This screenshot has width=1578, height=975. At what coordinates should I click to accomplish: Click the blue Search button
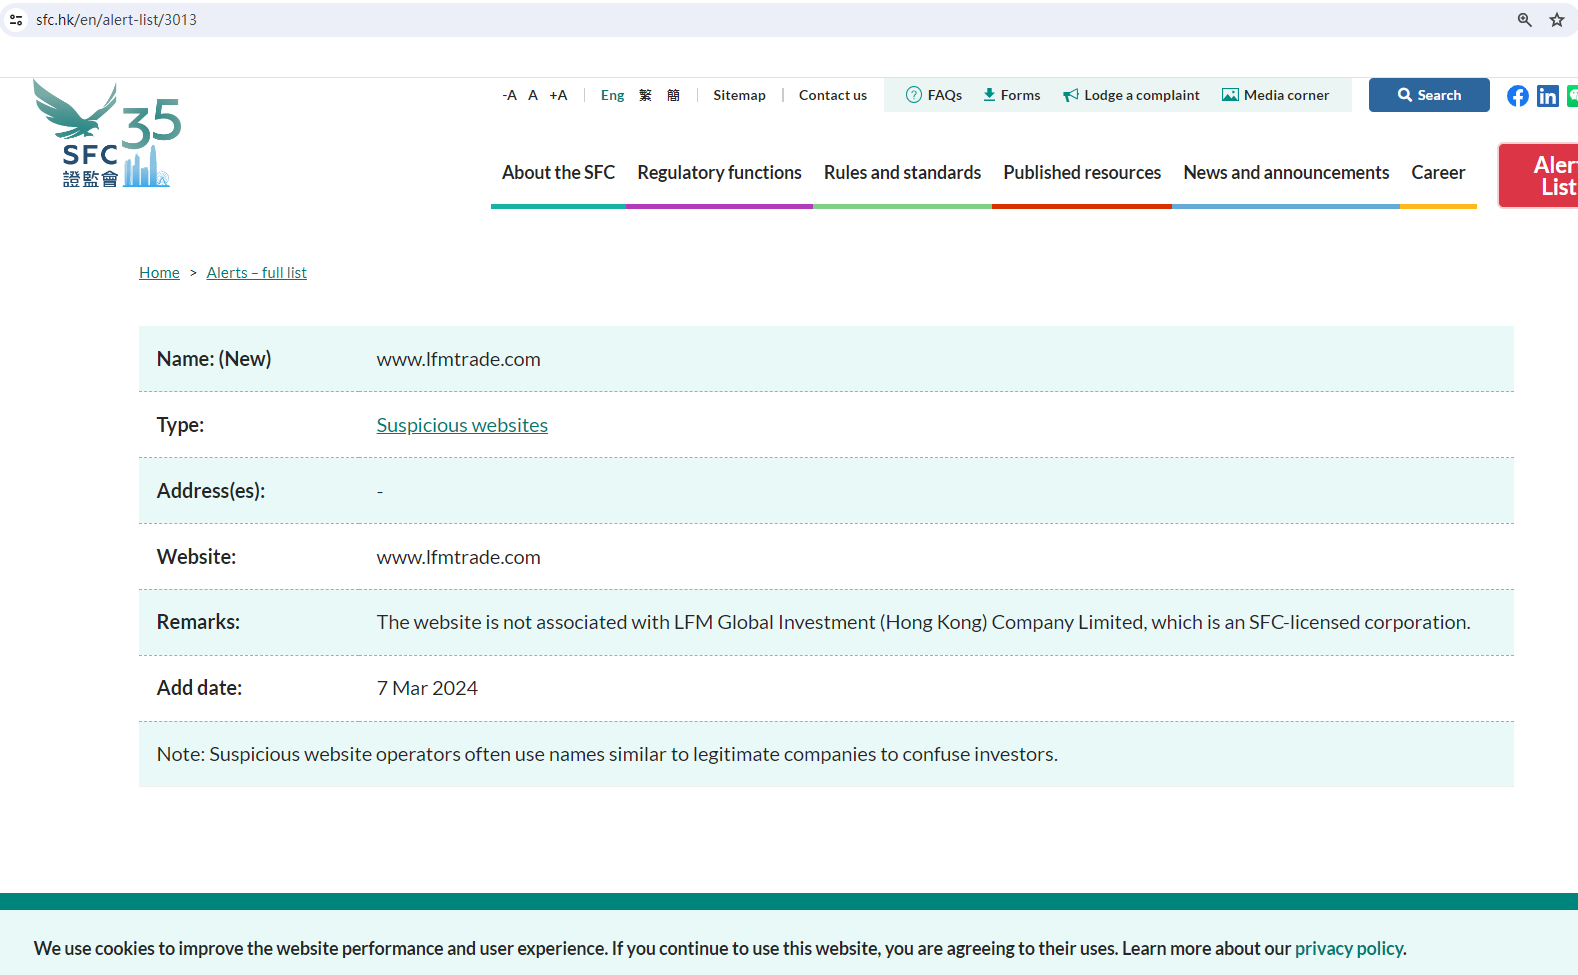pyautogui.click(x=1428, y=95)
